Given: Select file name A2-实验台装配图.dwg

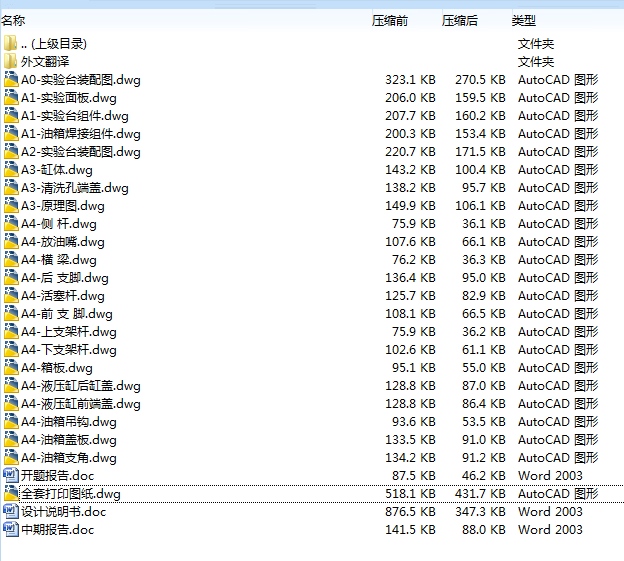Looking at the screenshot, I should click(x=81, y=152).
